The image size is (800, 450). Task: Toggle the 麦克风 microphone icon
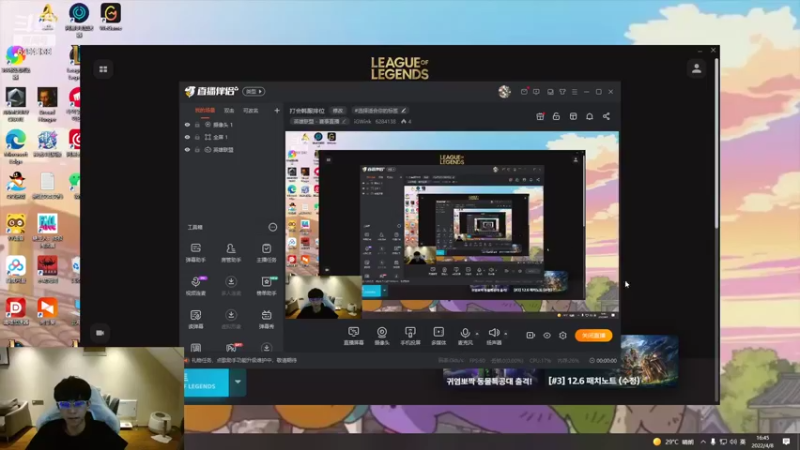click(465, 333)
